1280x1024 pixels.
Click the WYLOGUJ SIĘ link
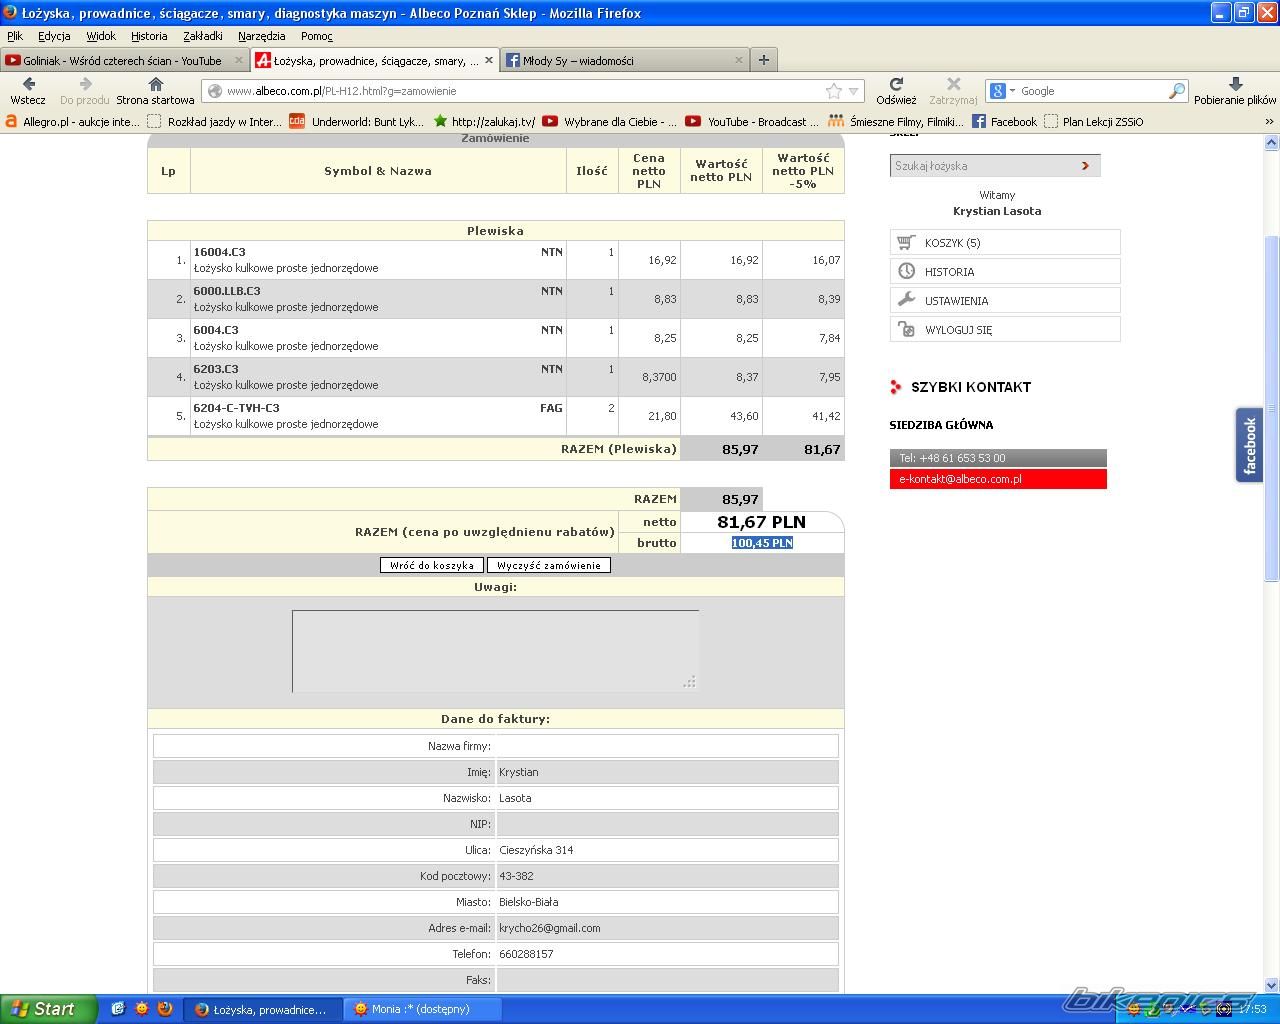point(958,330)
